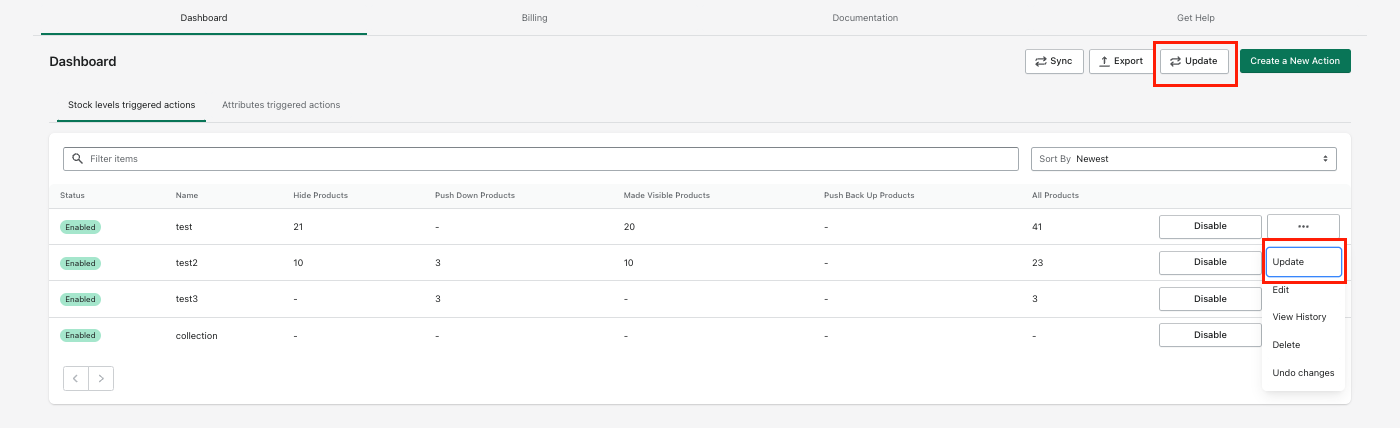Click the search magnifier icon in filter box
Screen dimensions: 1400x428
coord(78,159)
